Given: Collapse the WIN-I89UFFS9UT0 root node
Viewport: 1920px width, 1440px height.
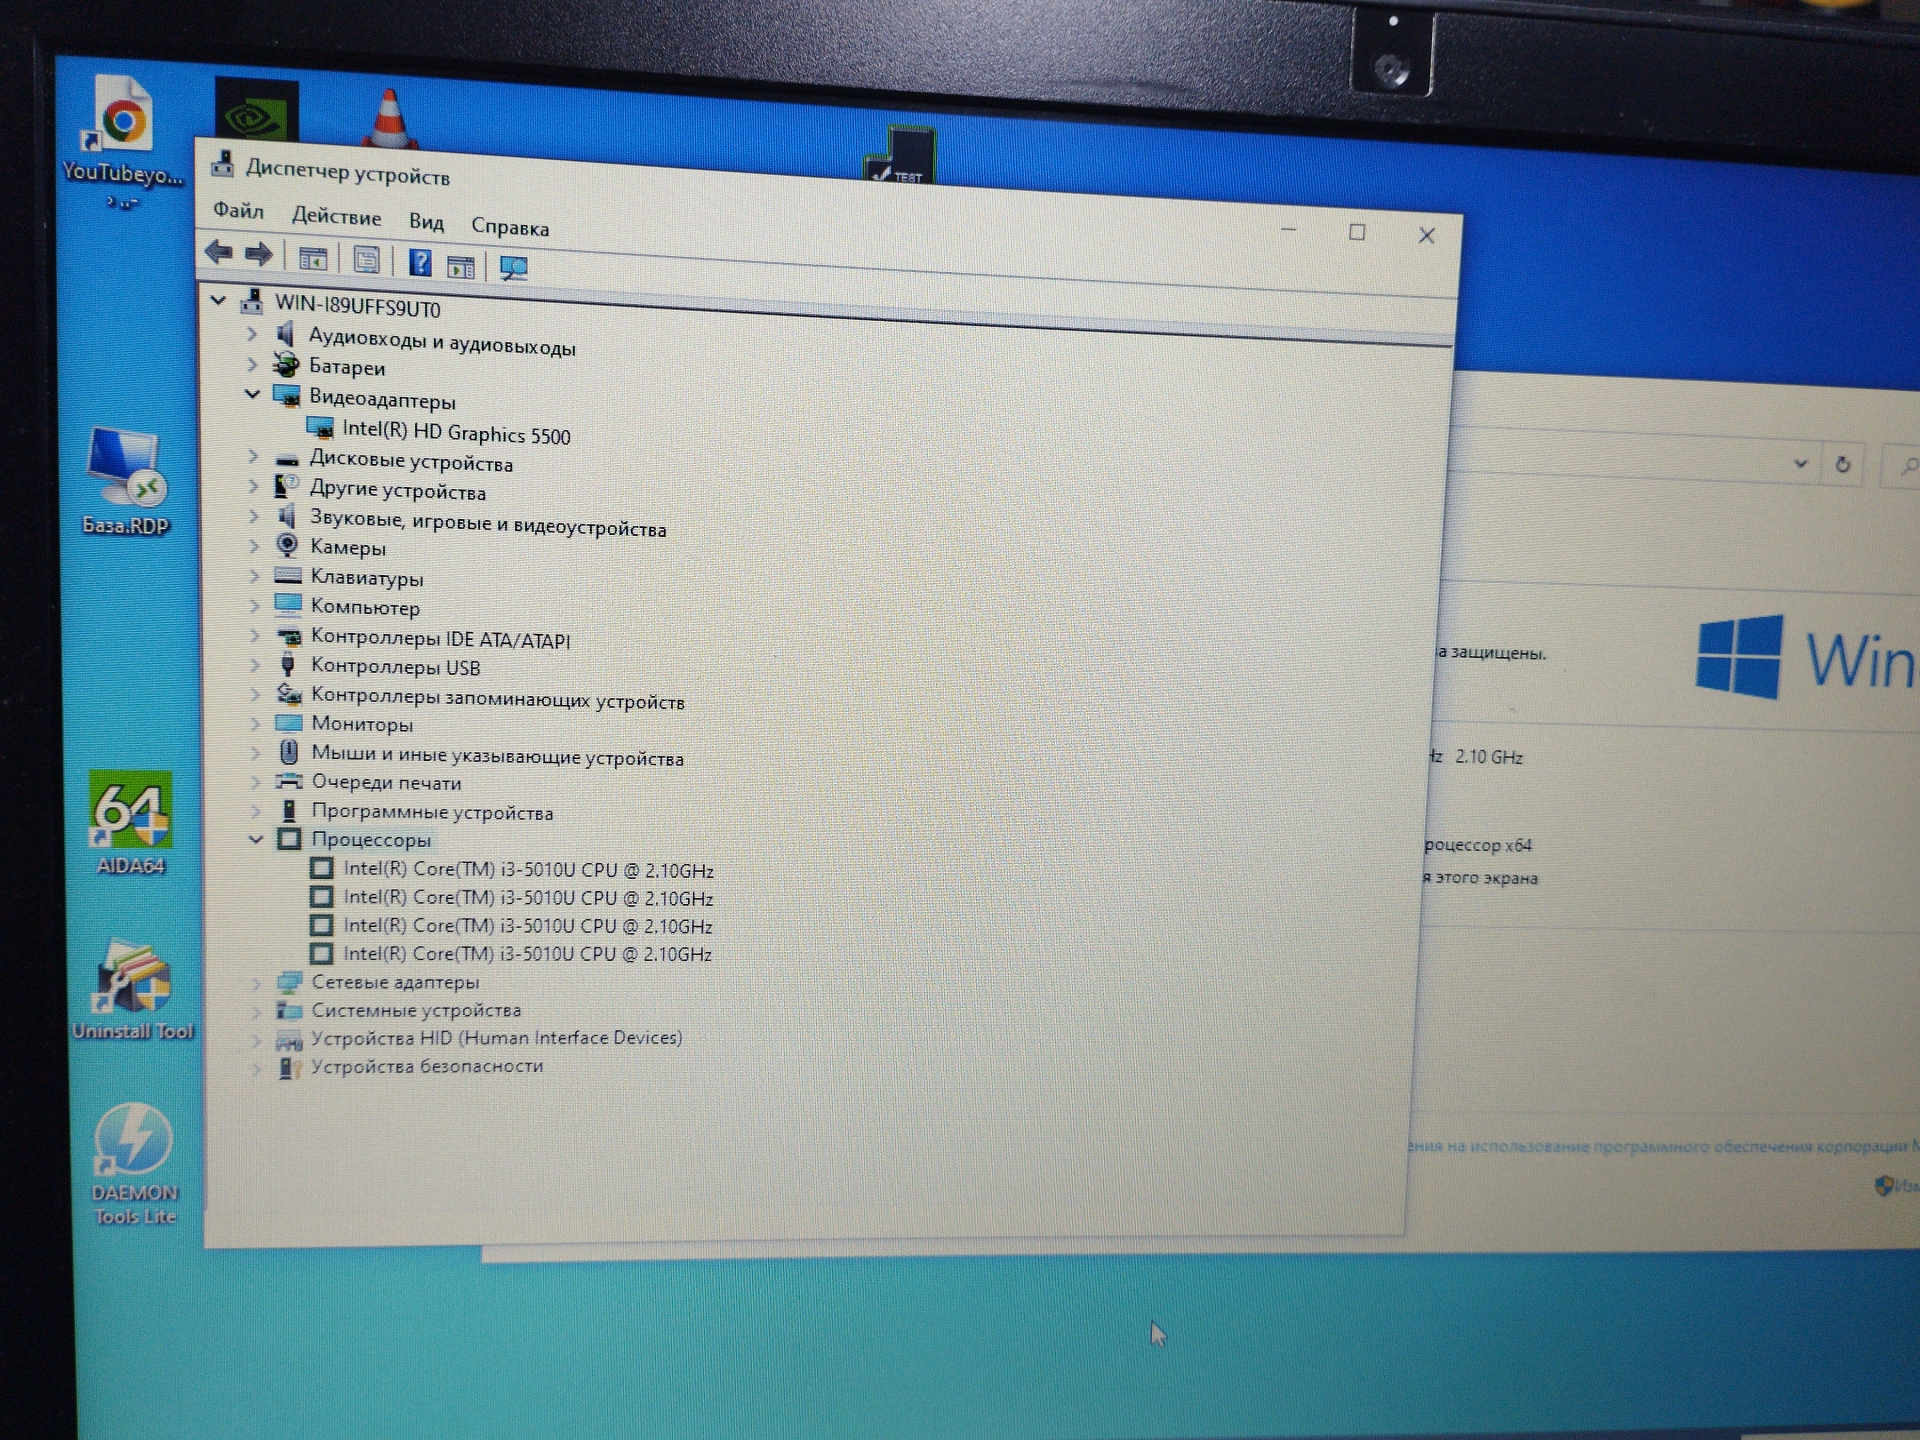Looking at the screenshot, I should pos(218,299).
